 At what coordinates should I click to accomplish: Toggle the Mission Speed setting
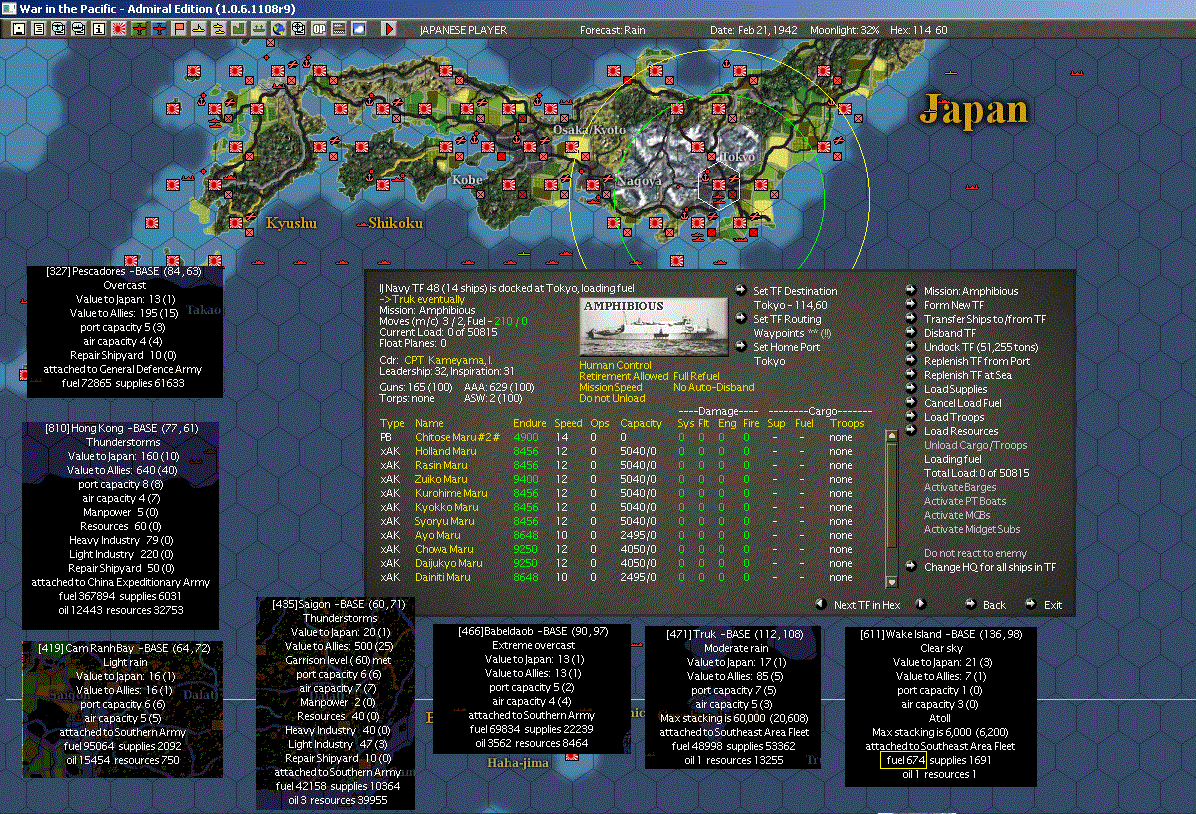(610, 388)
